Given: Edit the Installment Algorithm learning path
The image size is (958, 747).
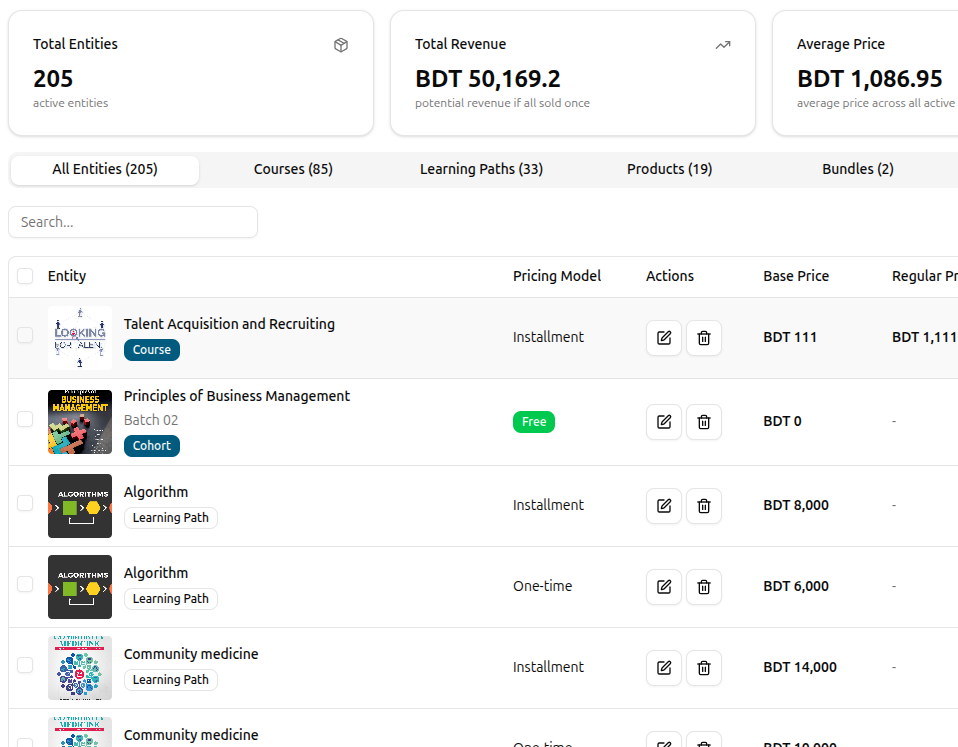Looking at the screenshot, I should (x=664, y=506).
